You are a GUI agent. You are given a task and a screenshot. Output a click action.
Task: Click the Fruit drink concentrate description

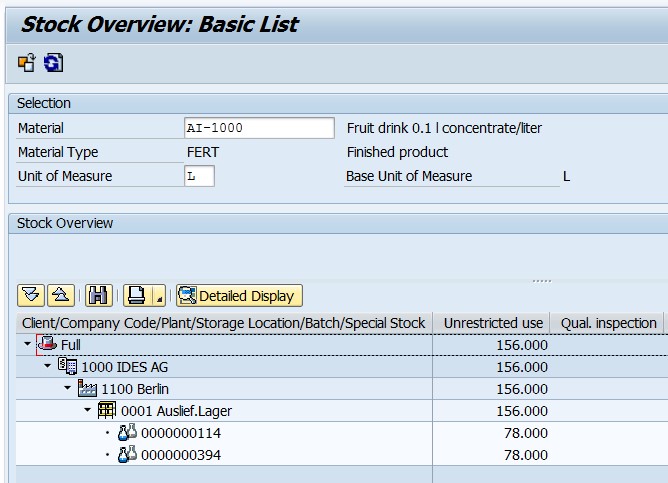click(x=444, y=128)
